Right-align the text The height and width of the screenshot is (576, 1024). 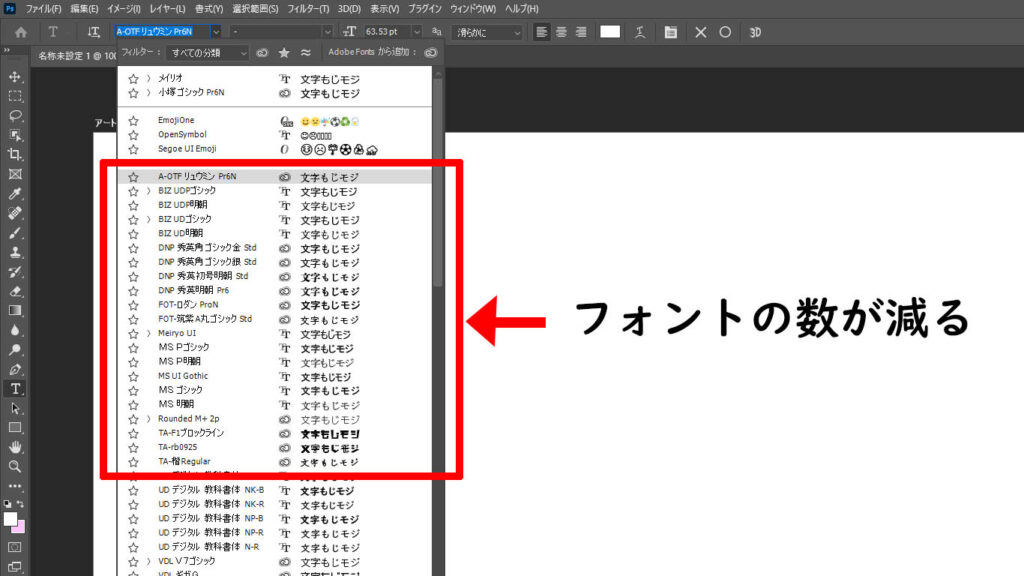581,32
